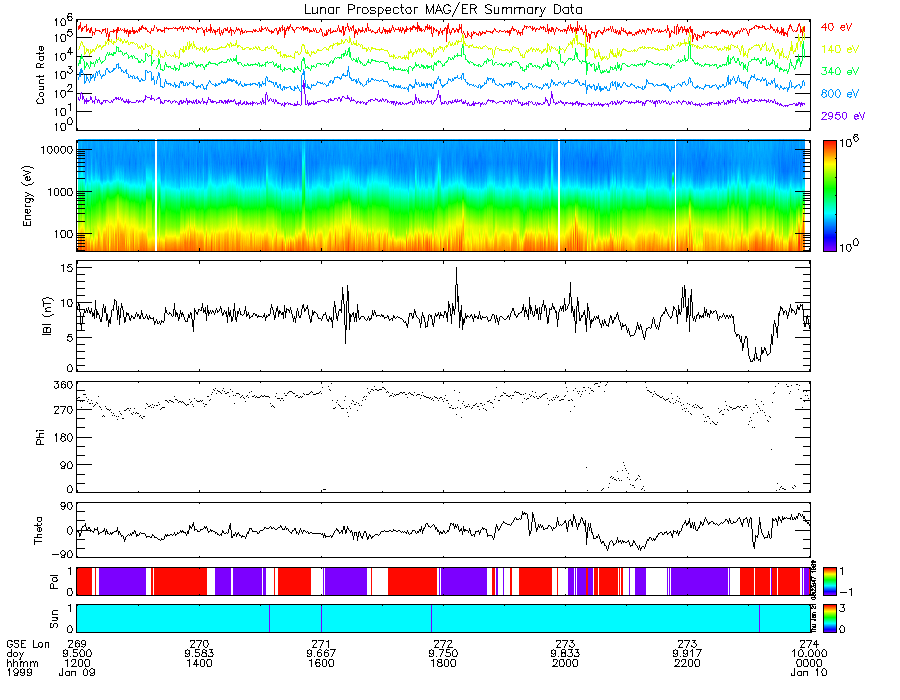
Task: Click the time label '0000'
Action: point(809,663)
